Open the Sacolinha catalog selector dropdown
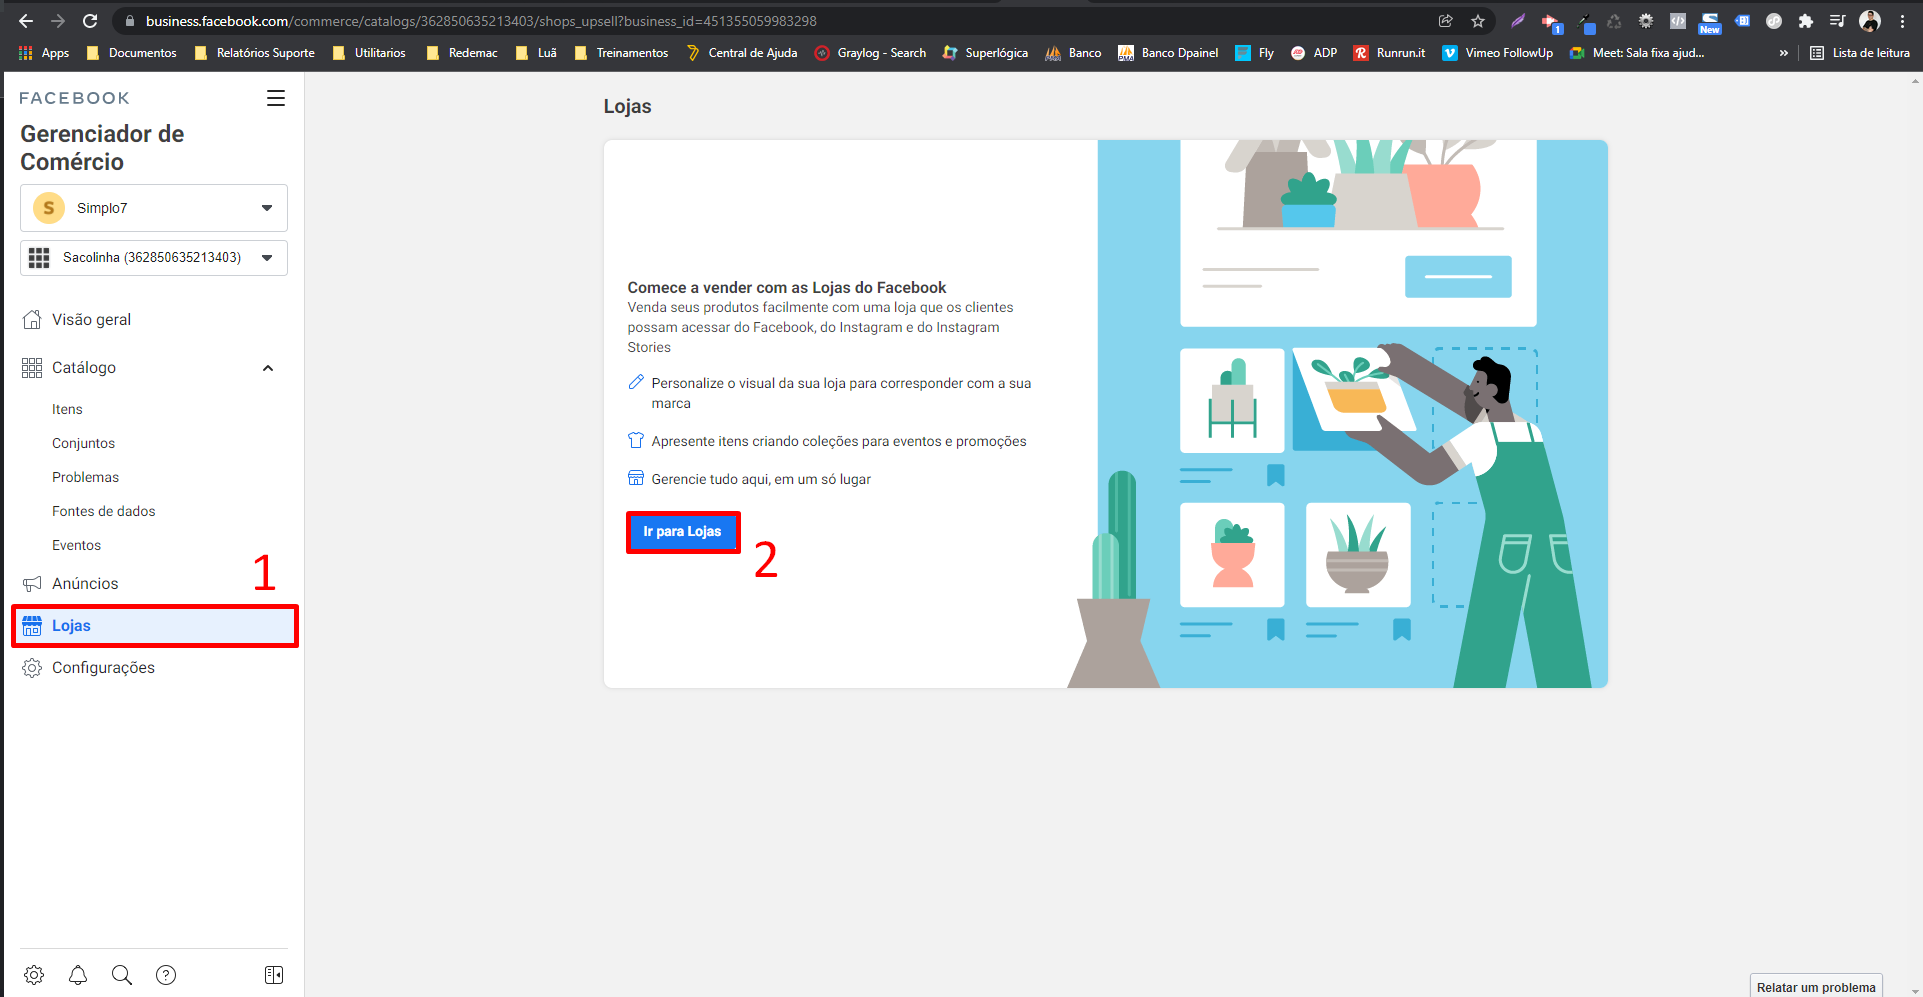Viewport: 1923px width, 997px height. (154, 258)
